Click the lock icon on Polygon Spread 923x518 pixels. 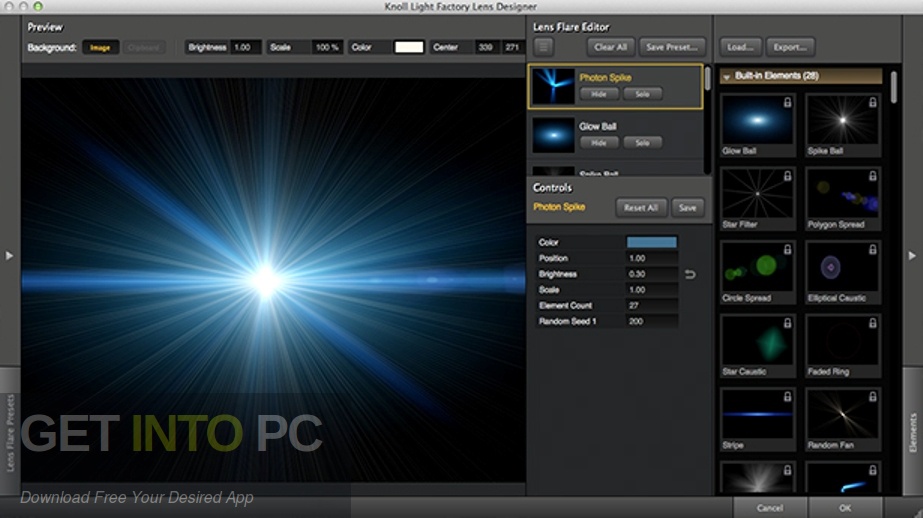click(x=872, y=176)
